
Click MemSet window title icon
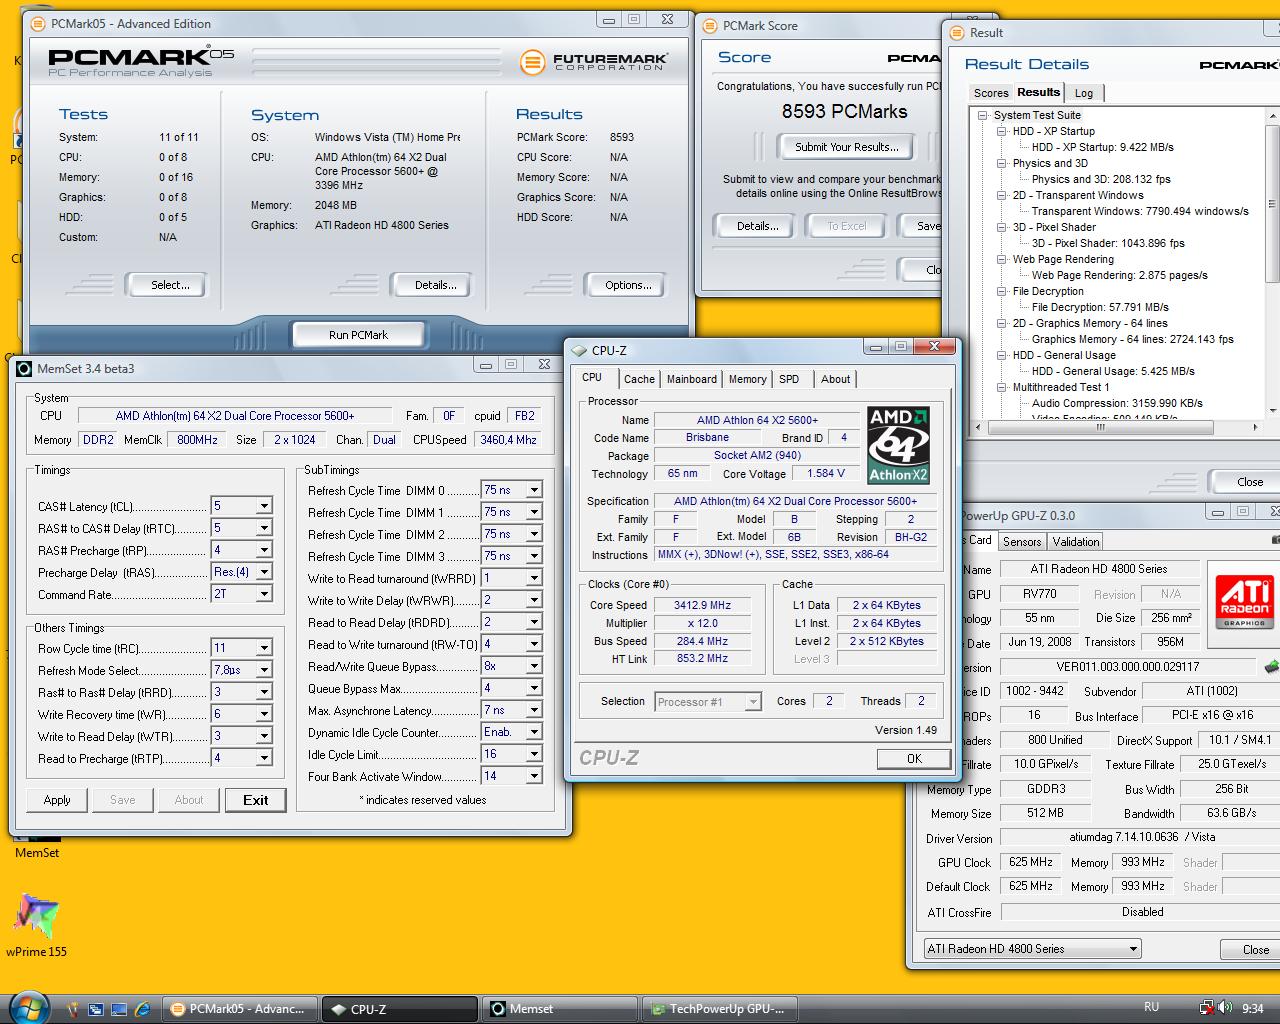(x=24, y=368)
